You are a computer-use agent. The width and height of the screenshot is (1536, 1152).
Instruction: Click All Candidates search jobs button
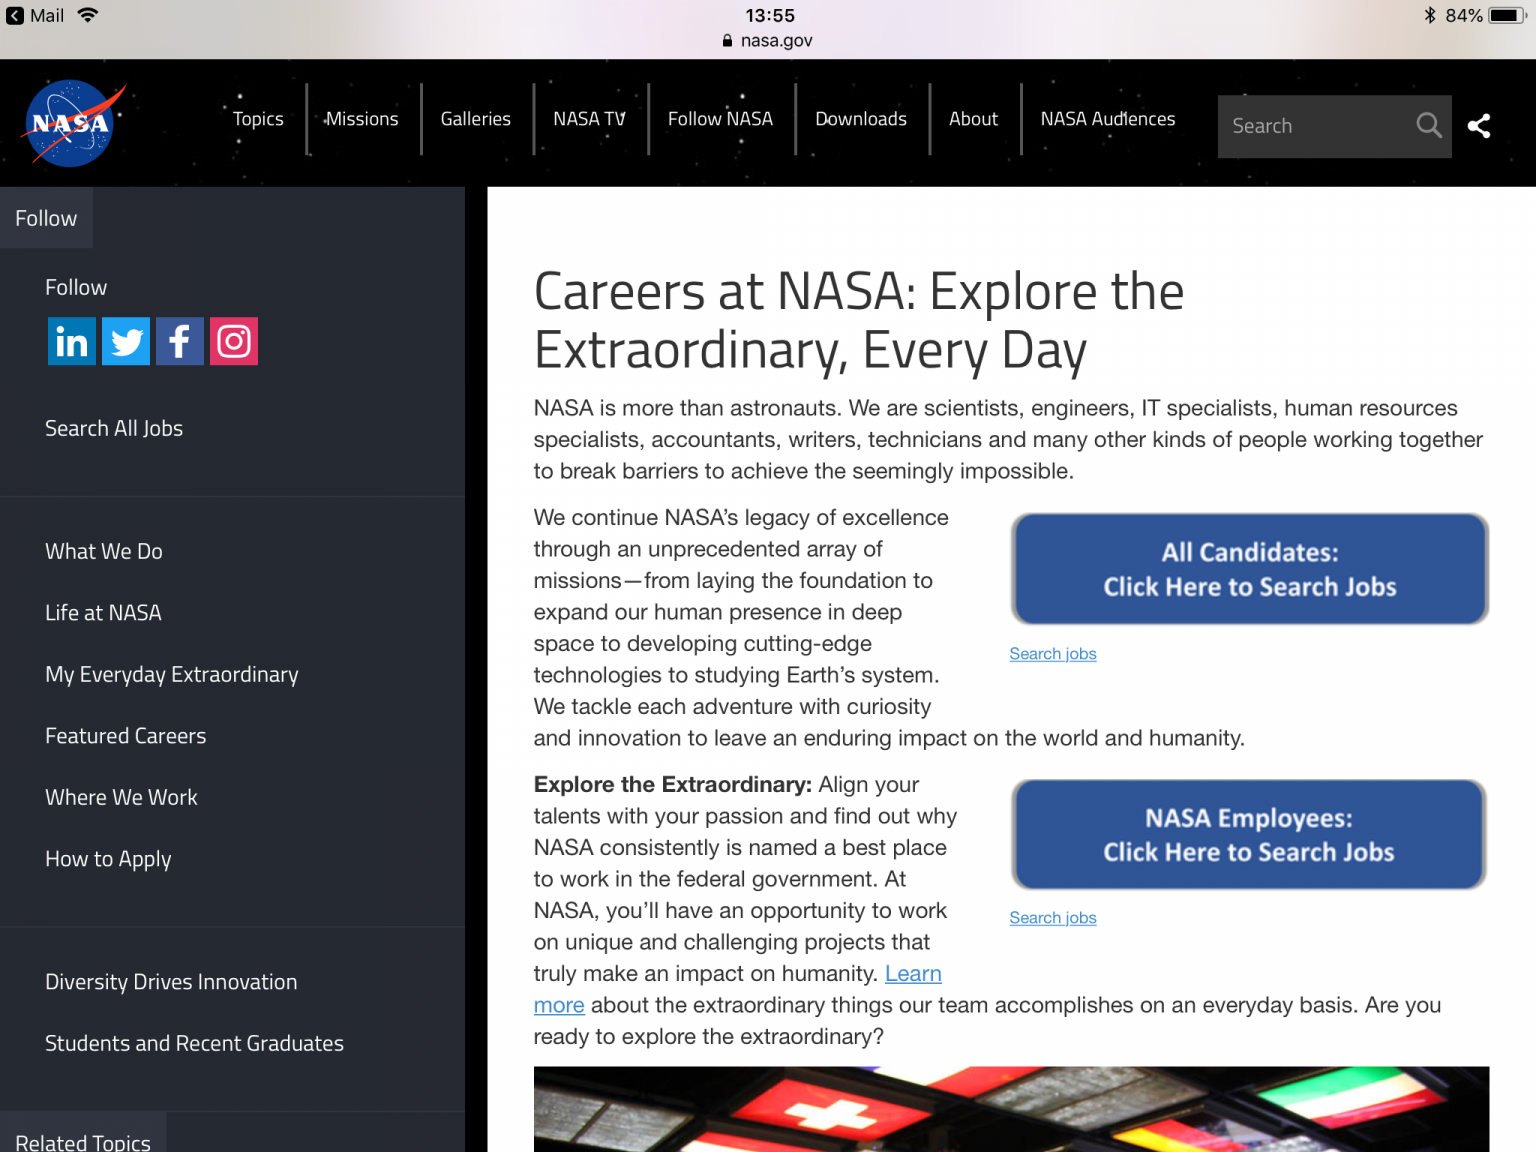(1250, 569)
